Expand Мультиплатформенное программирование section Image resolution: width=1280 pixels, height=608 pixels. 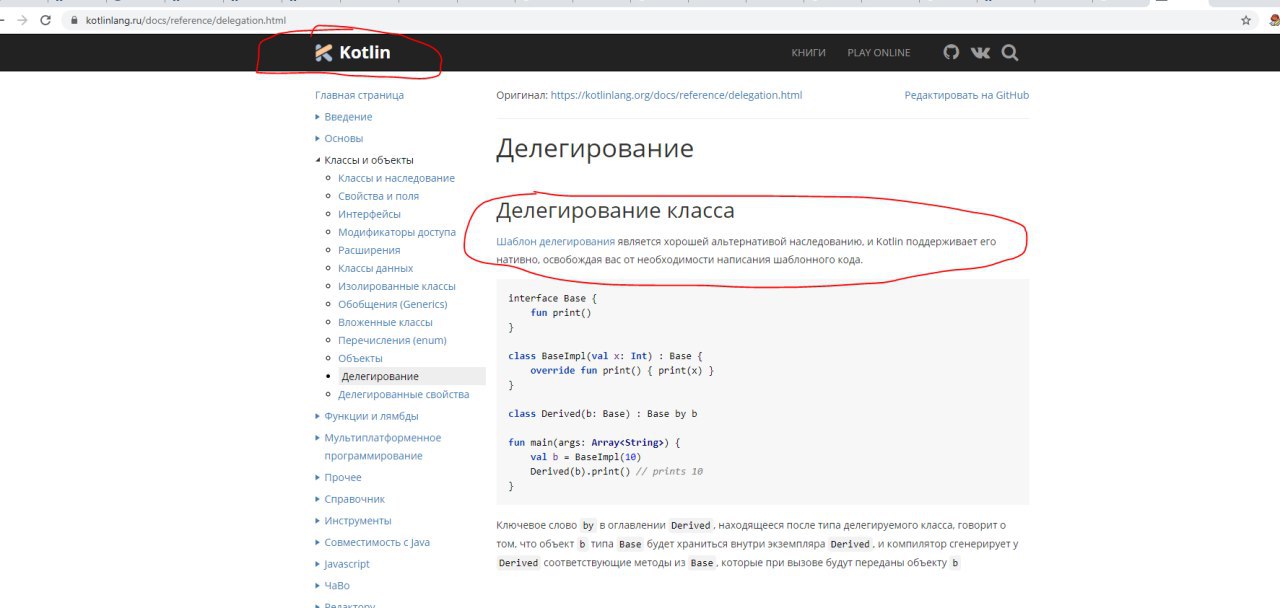[x=382, y=446]
